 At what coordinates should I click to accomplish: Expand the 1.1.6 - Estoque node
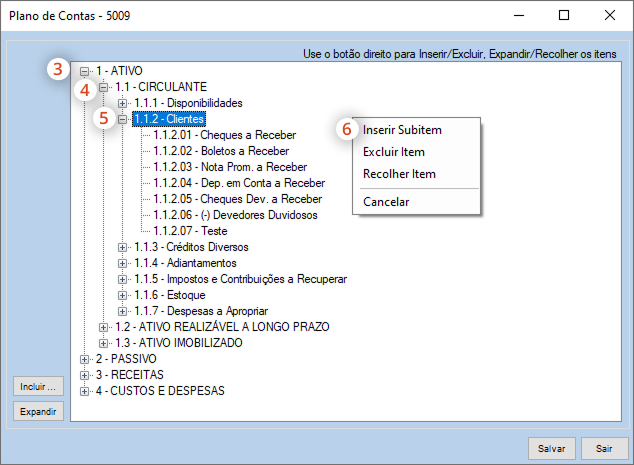tap(123, 295)
